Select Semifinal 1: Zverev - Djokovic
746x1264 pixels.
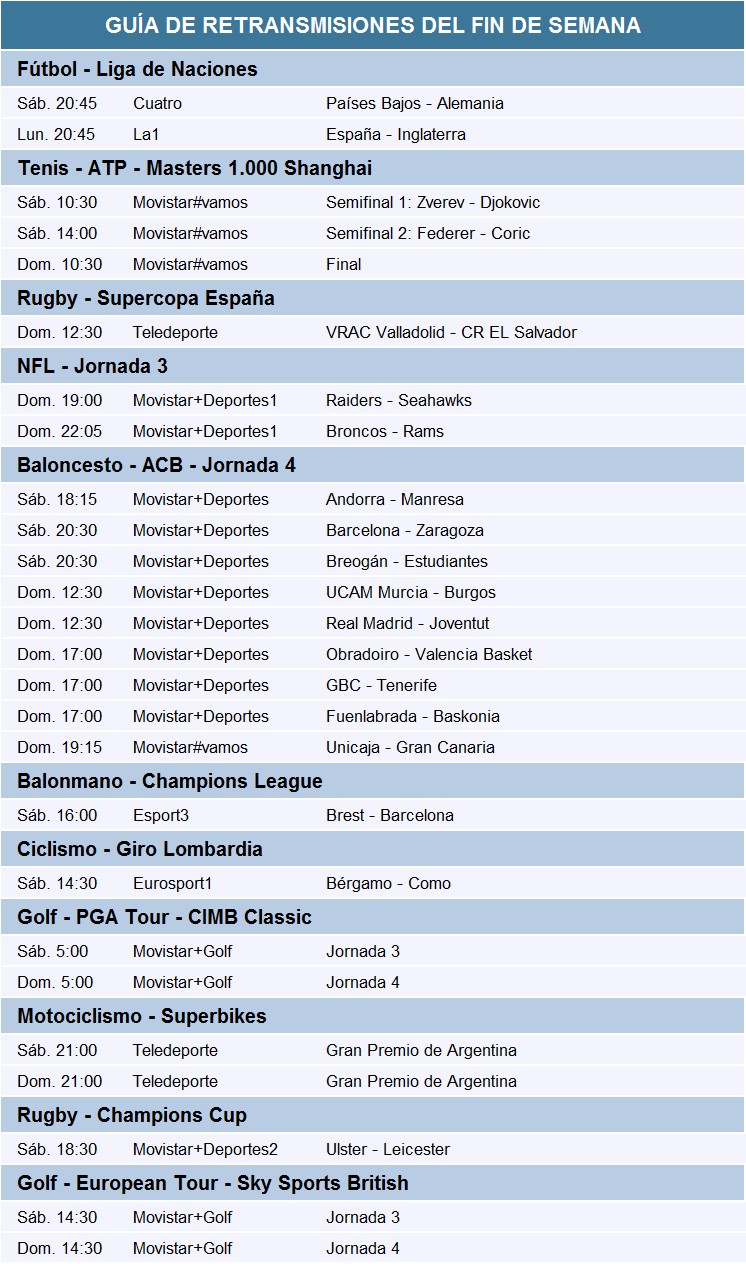point(432,202)
